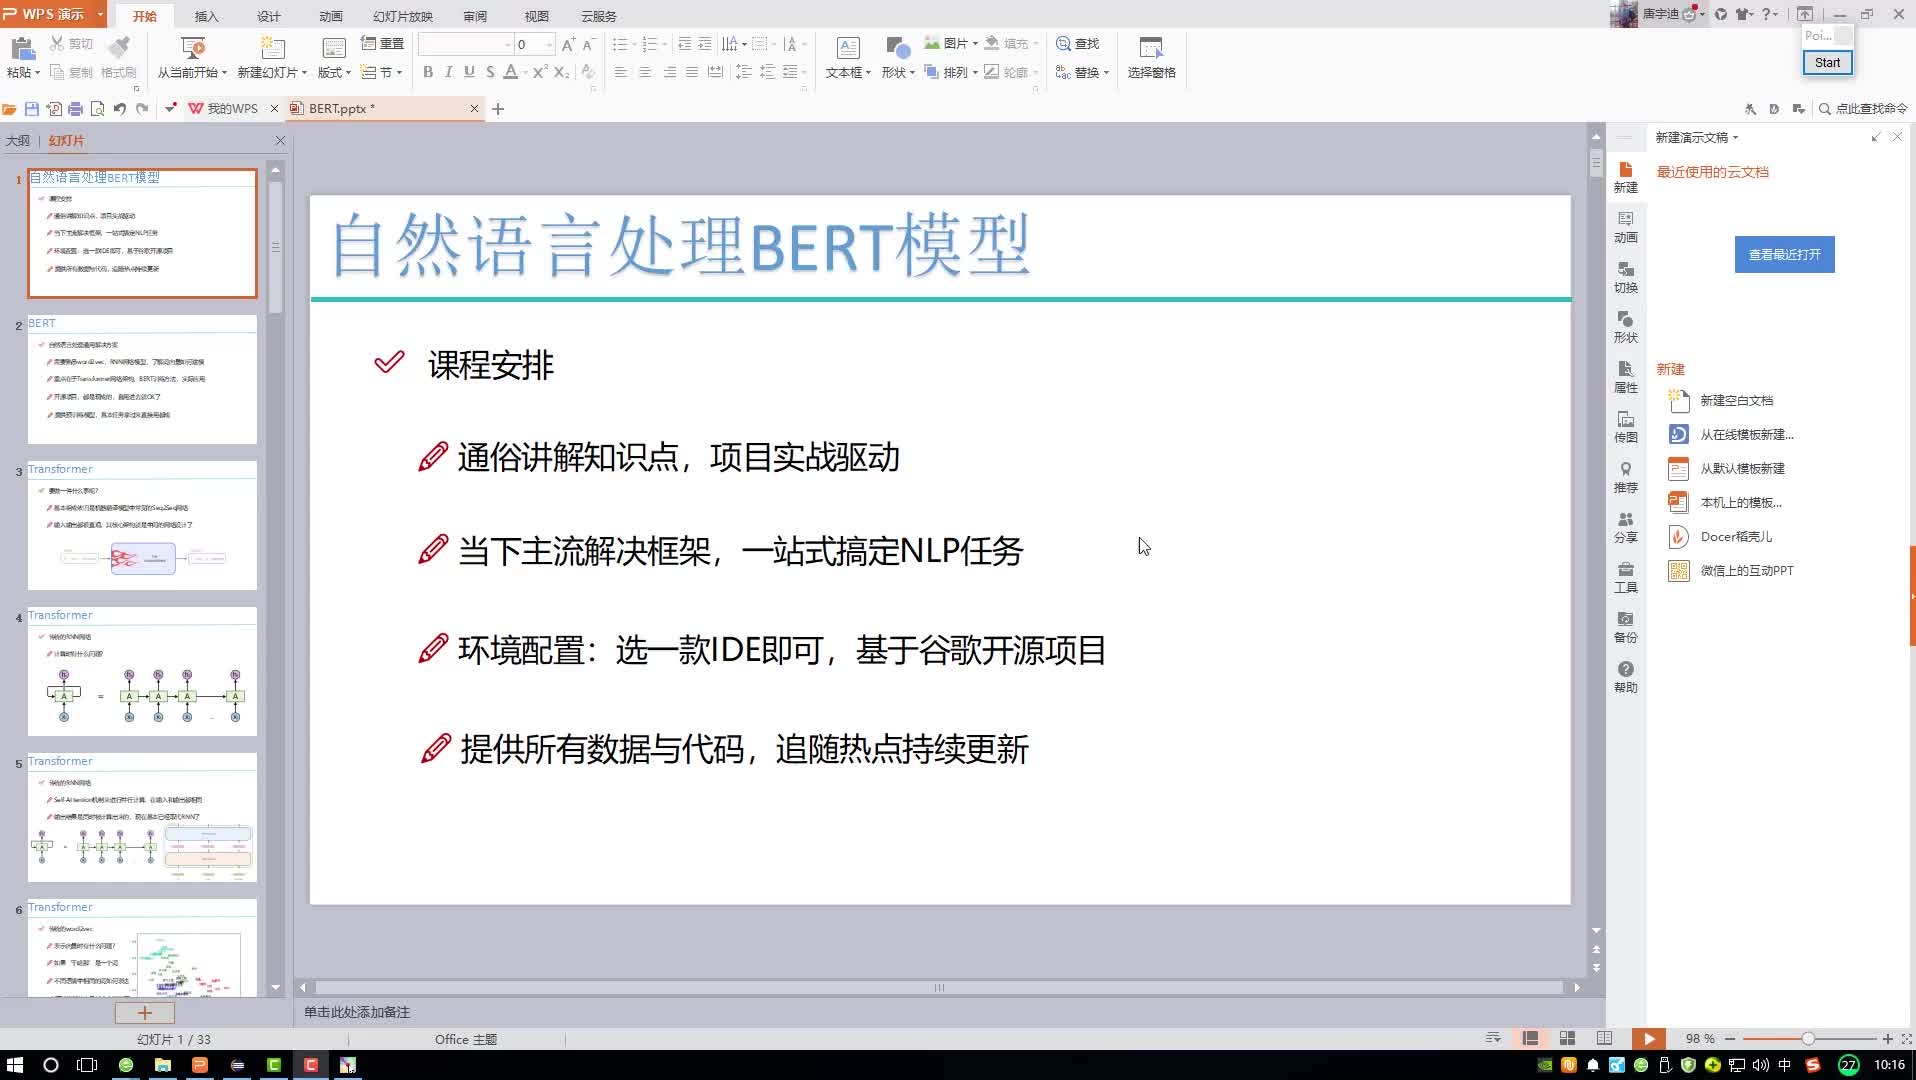This screenshot has height=1080, width=1916.
Task: Expand the Replace (替换) dropdown
Action: (1106, 73)
